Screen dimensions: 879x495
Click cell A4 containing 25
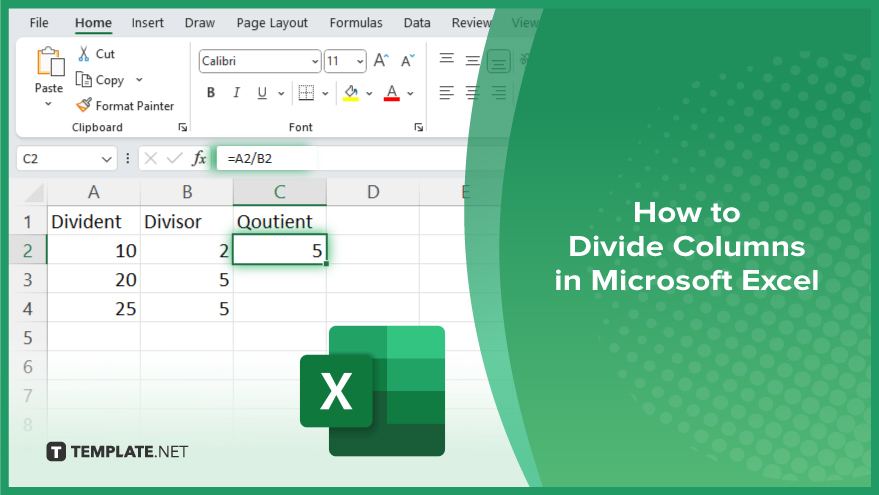(94, 308)
